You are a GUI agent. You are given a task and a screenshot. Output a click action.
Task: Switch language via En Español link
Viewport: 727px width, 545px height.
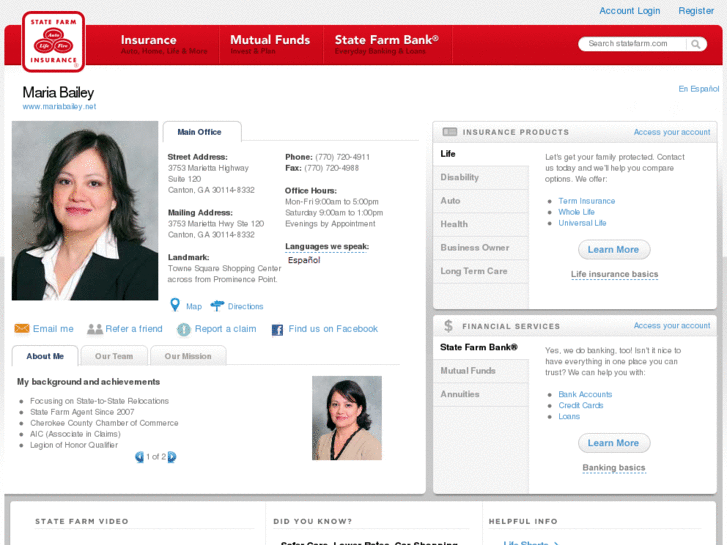699,89
